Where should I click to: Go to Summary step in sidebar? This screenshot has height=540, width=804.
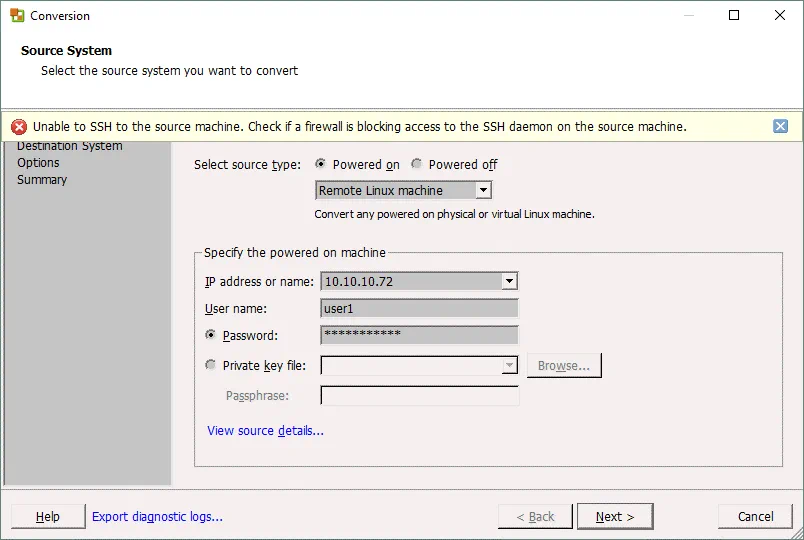[42, 180]
